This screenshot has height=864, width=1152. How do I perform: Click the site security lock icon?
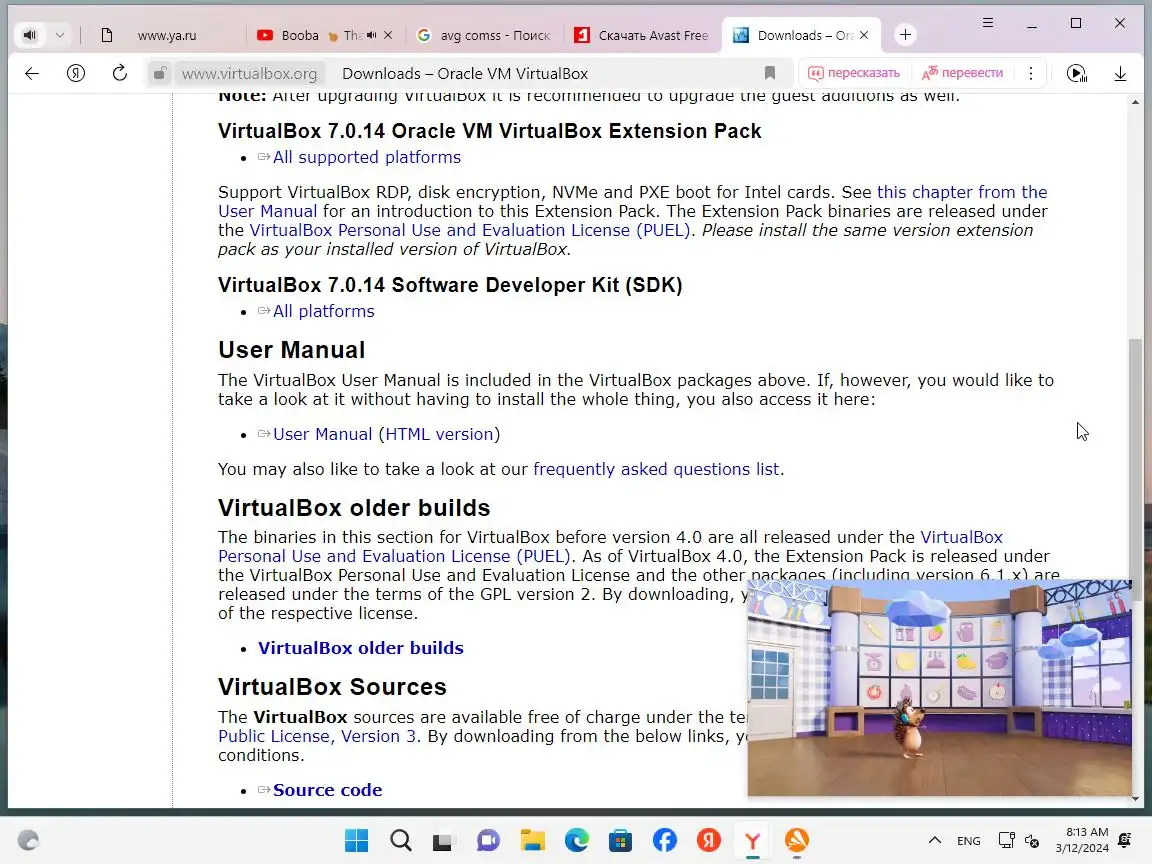(x=159, y=73)
